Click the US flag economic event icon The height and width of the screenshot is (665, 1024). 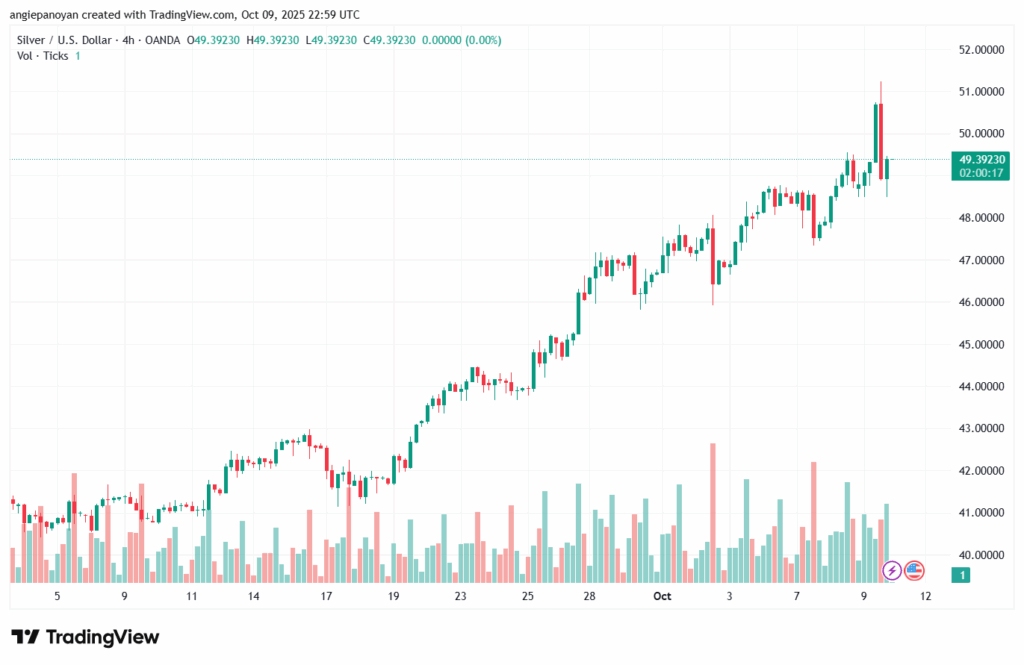coord(914,571)
